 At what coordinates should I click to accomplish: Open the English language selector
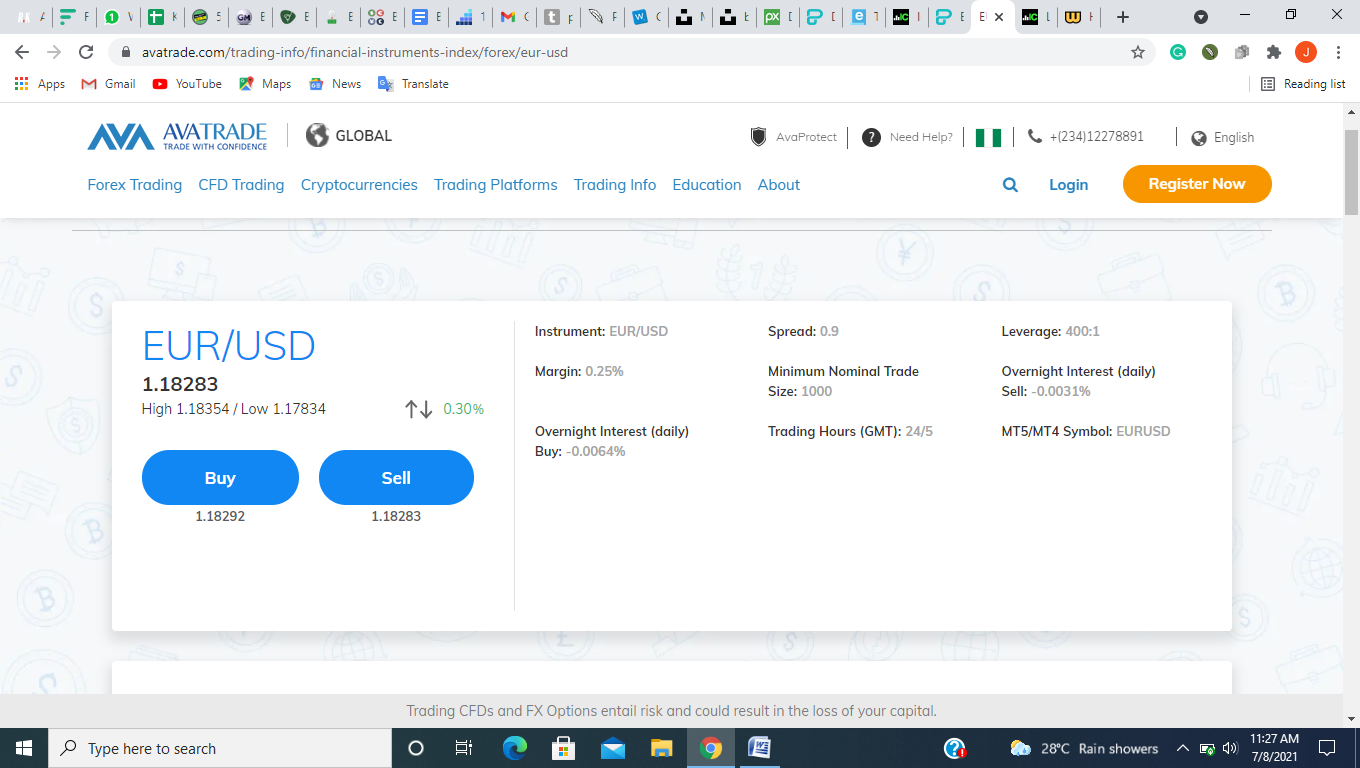(x=1223, y=138)
